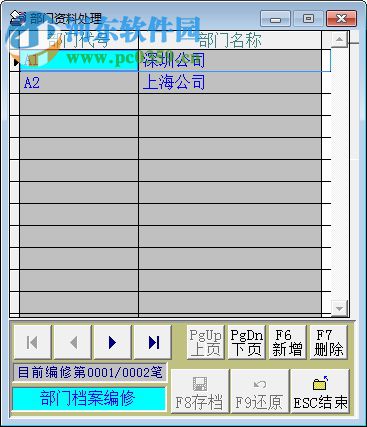Select the 上海公司 department name cell
The width and height of the screenshot is (367, 427).
pos(230,83)
